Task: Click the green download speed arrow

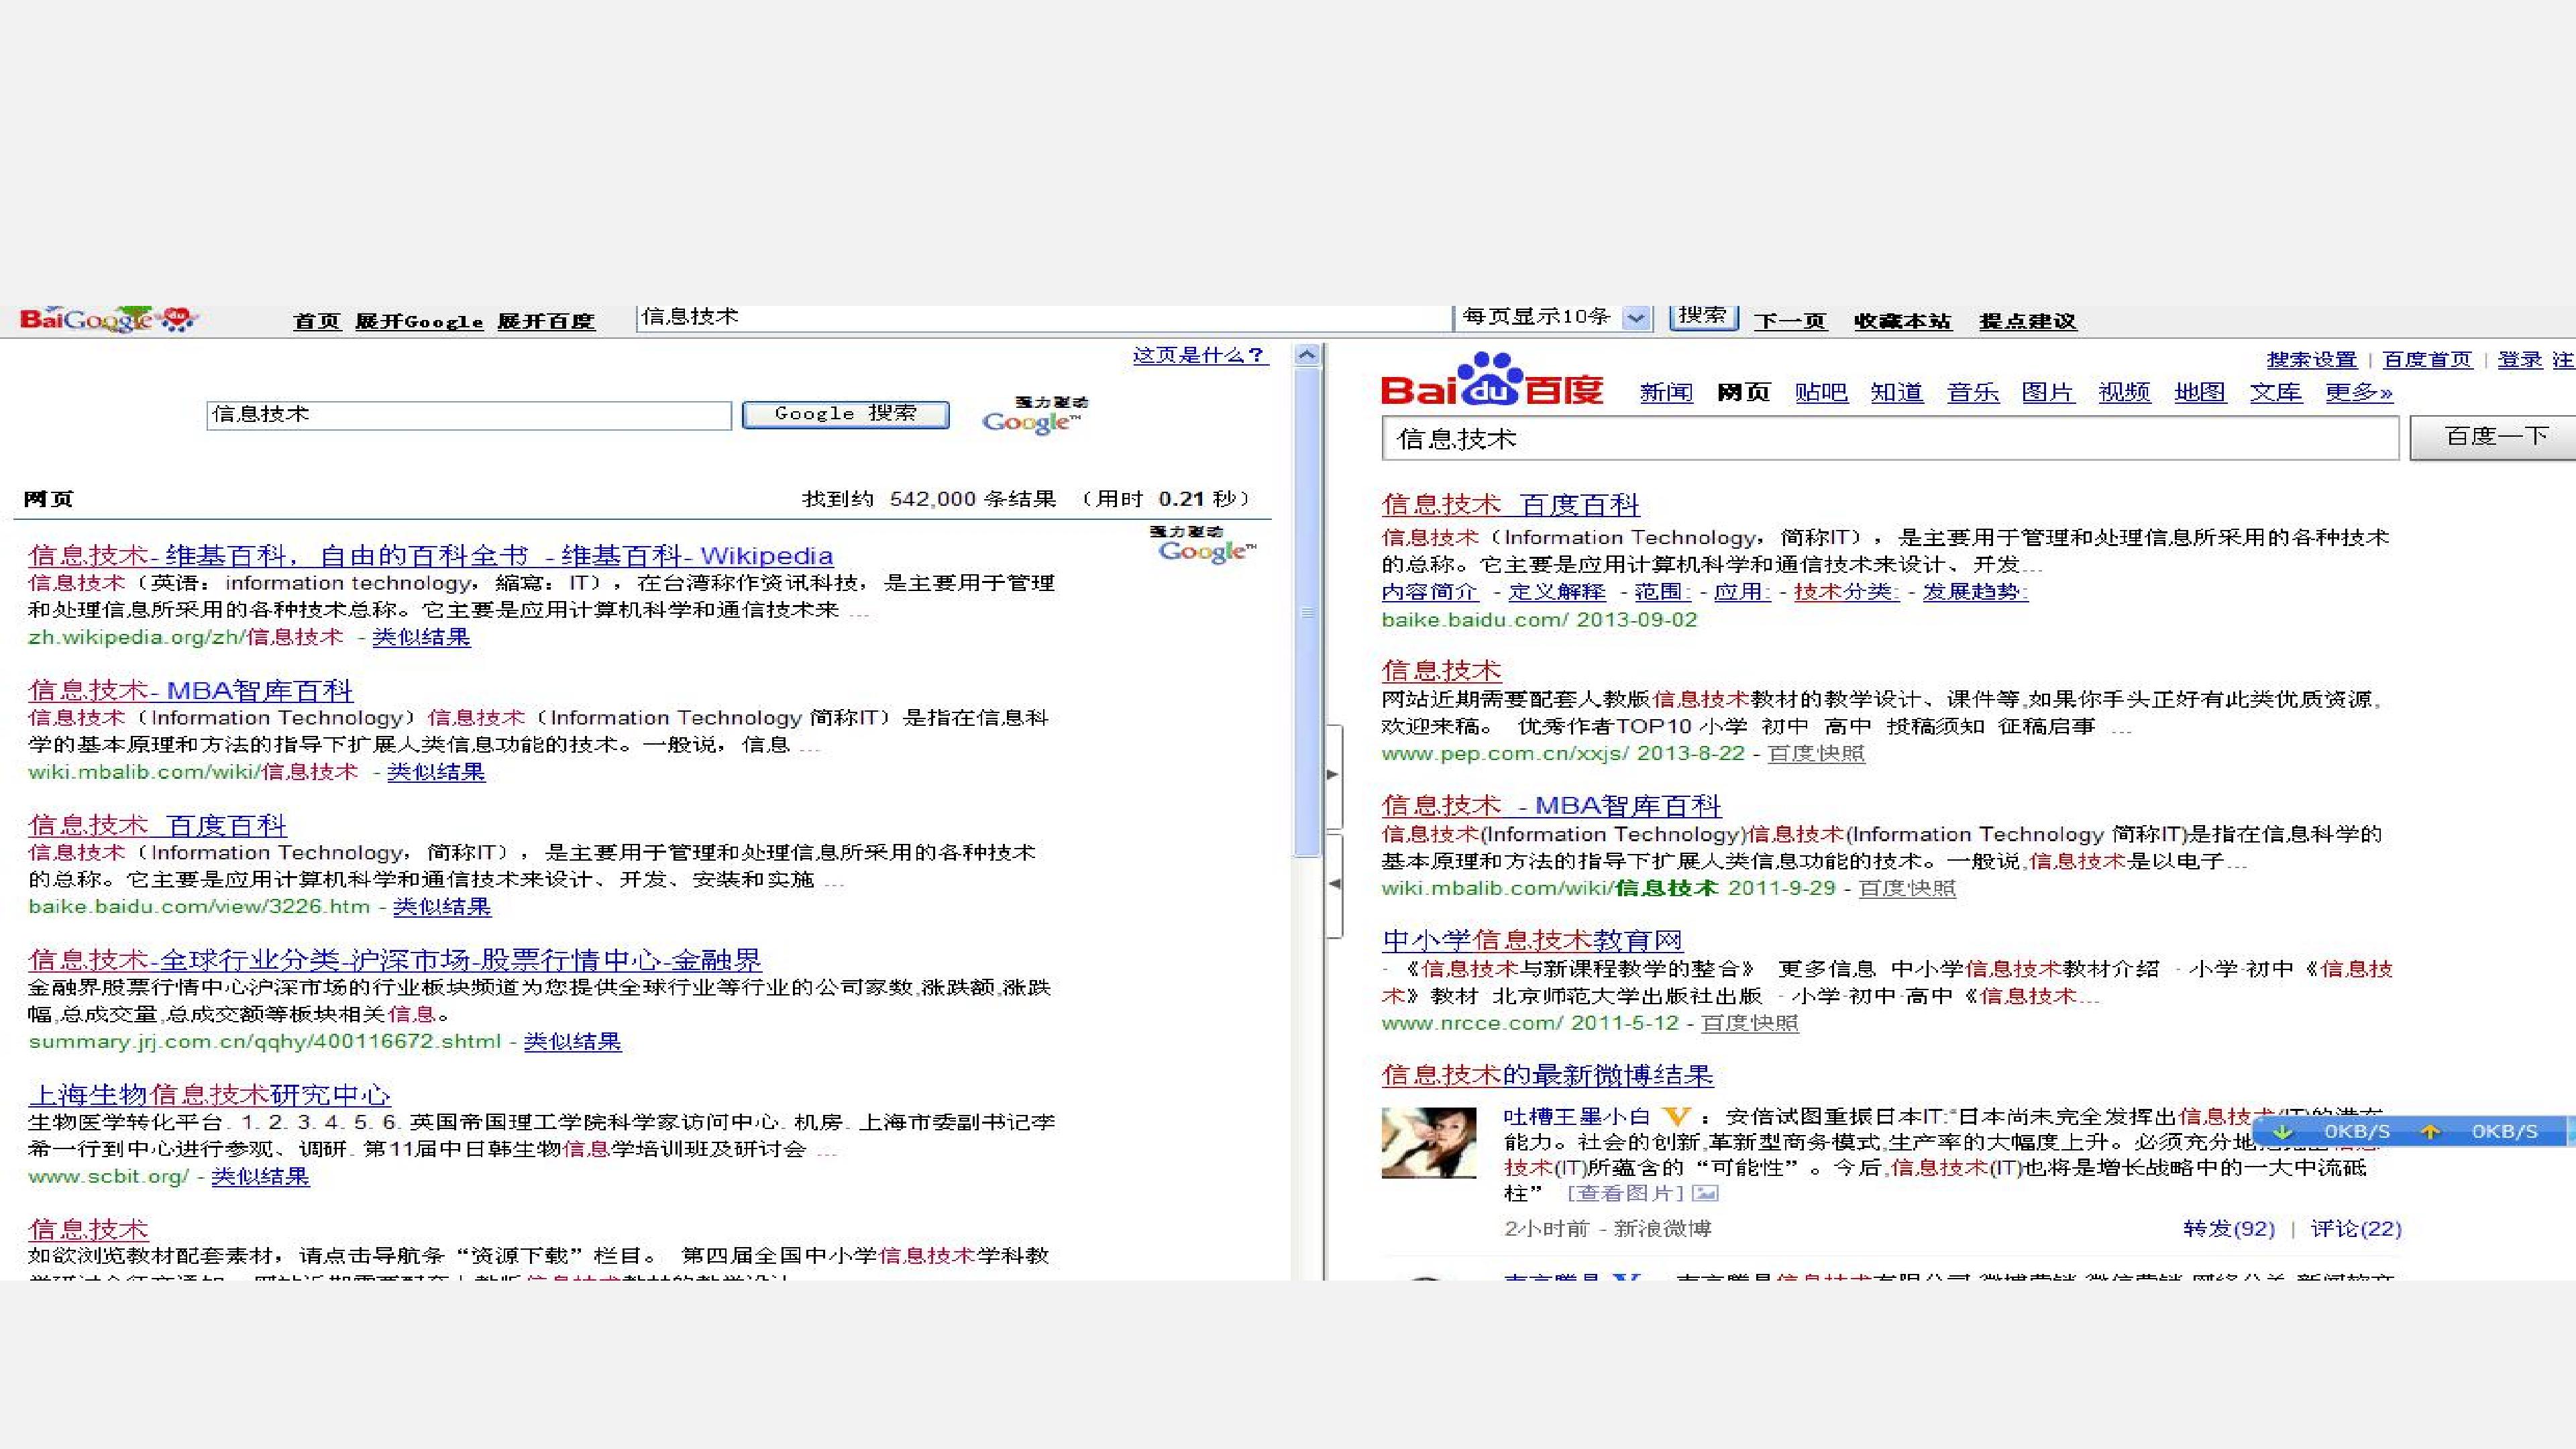Action: tap(2282, 1132)
